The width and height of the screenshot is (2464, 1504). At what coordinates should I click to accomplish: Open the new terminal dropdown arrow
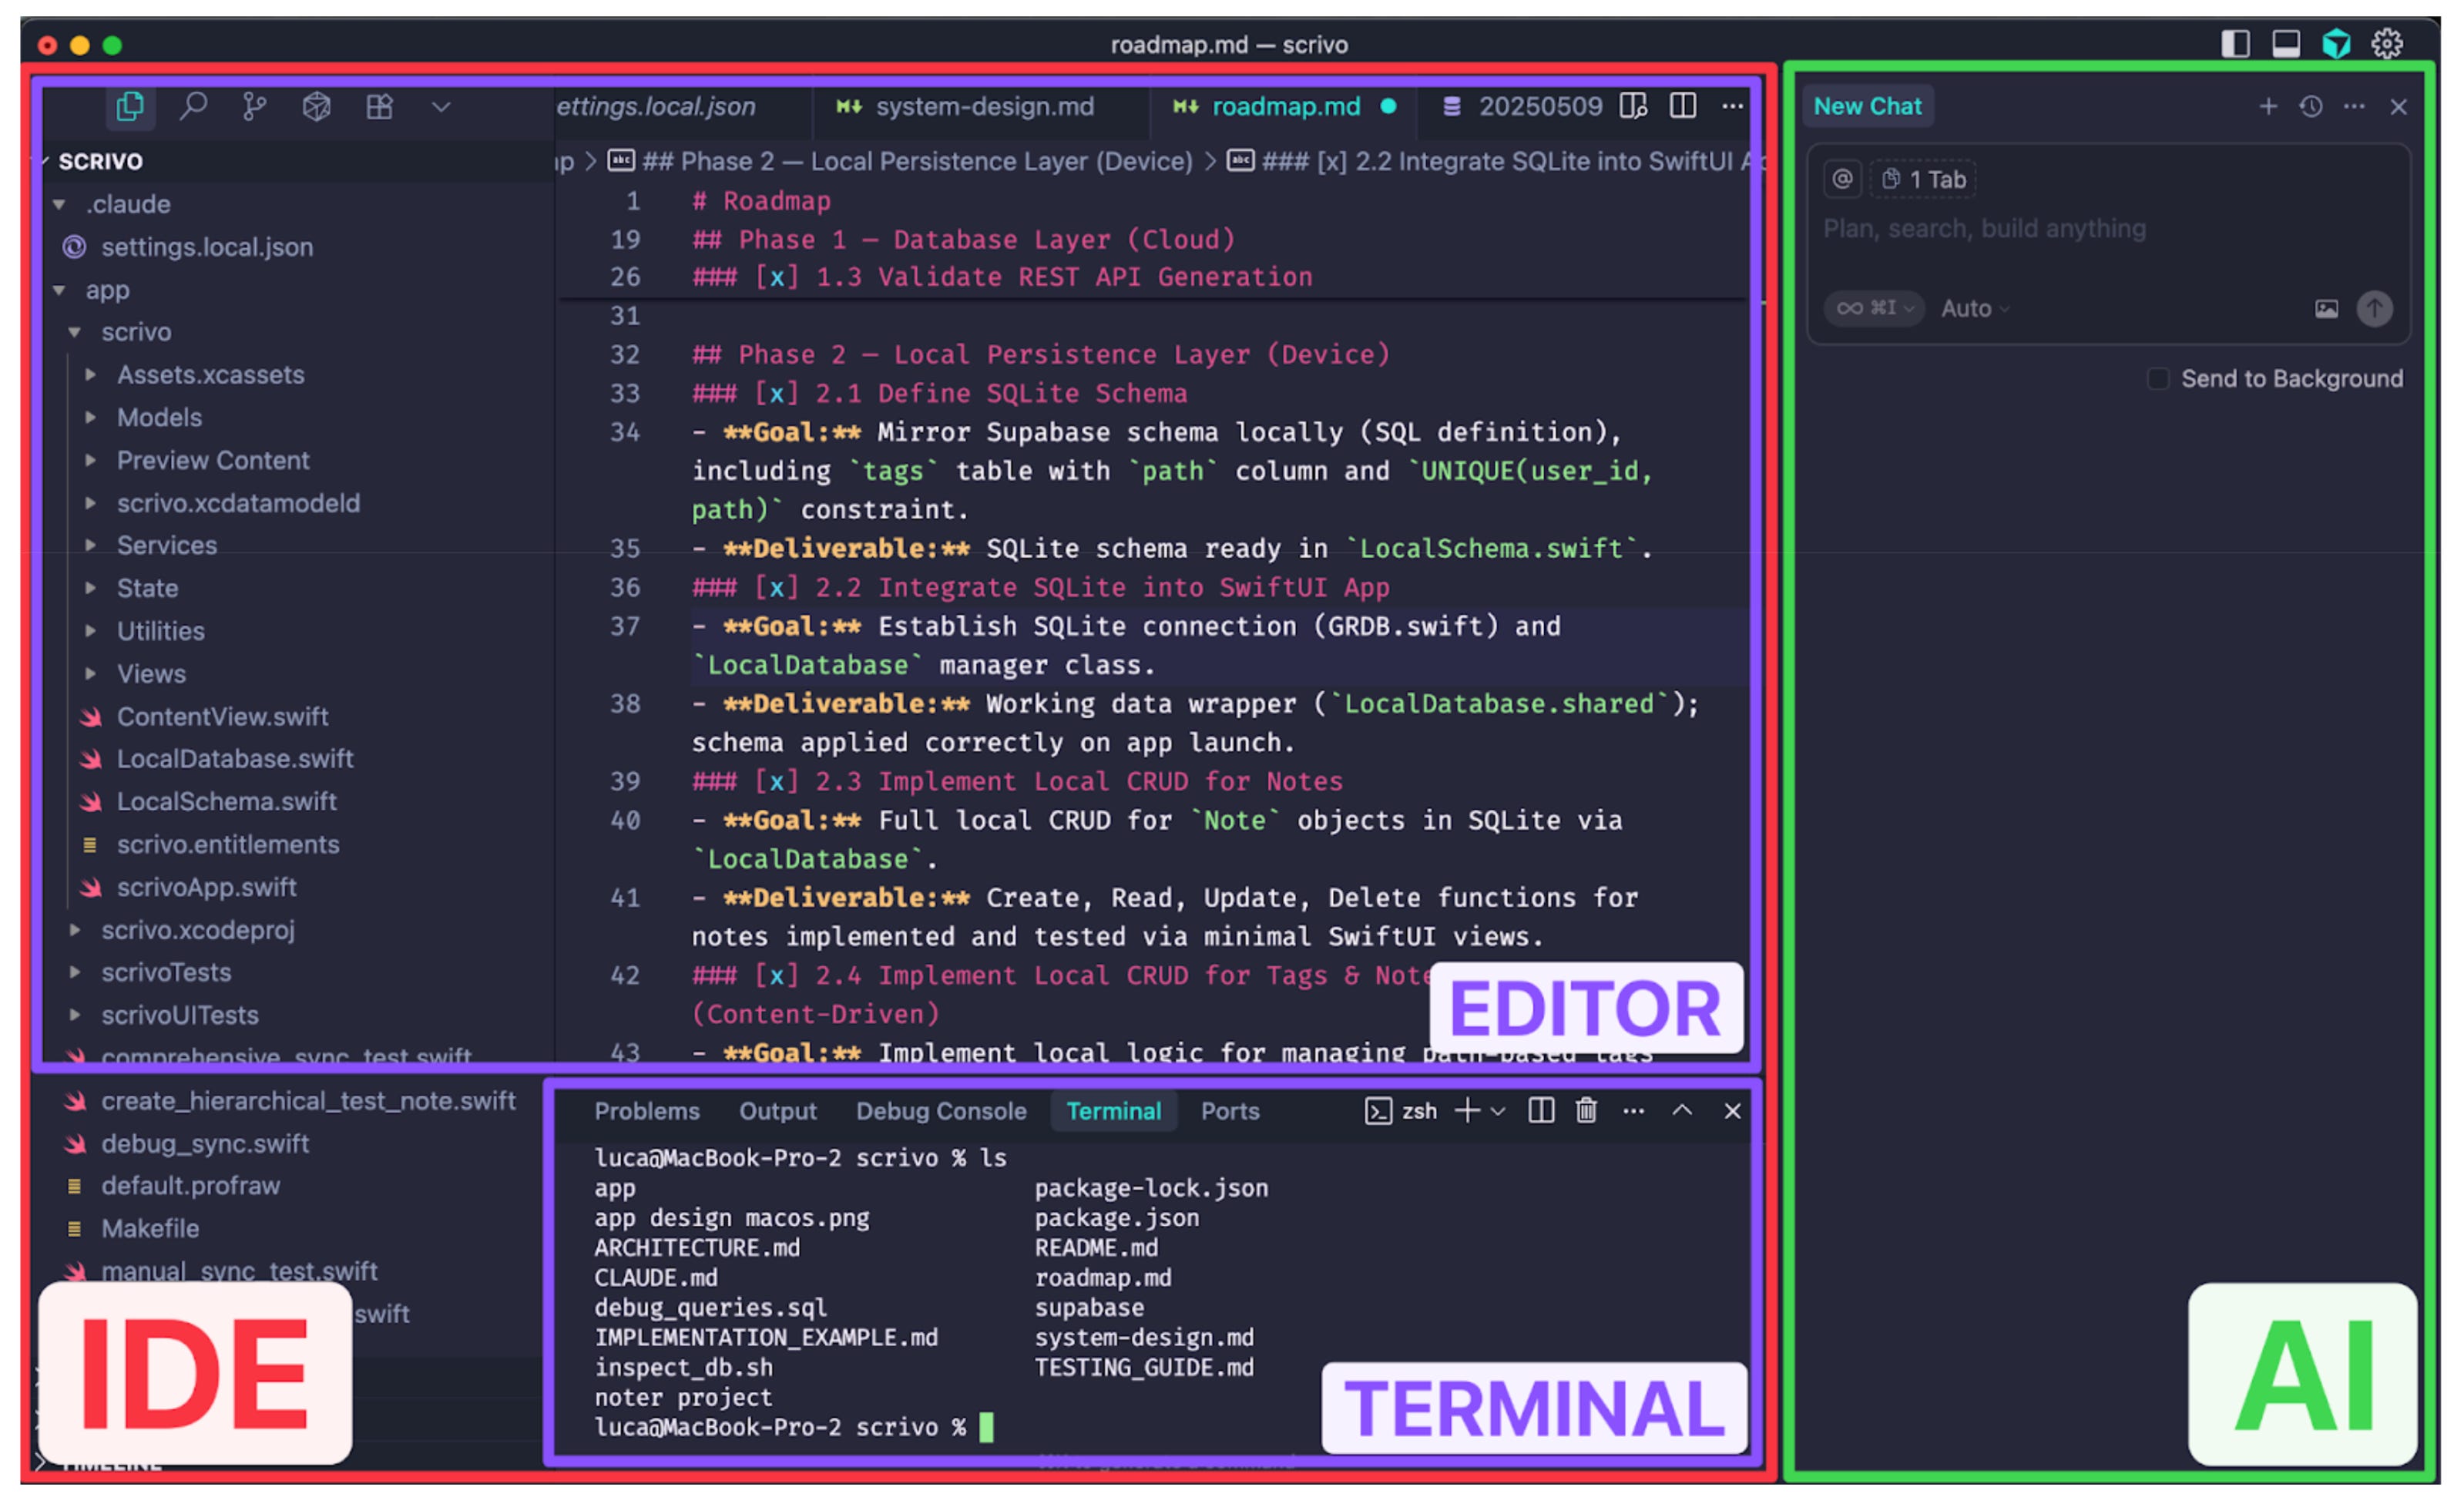(x=1498, y=1111)
